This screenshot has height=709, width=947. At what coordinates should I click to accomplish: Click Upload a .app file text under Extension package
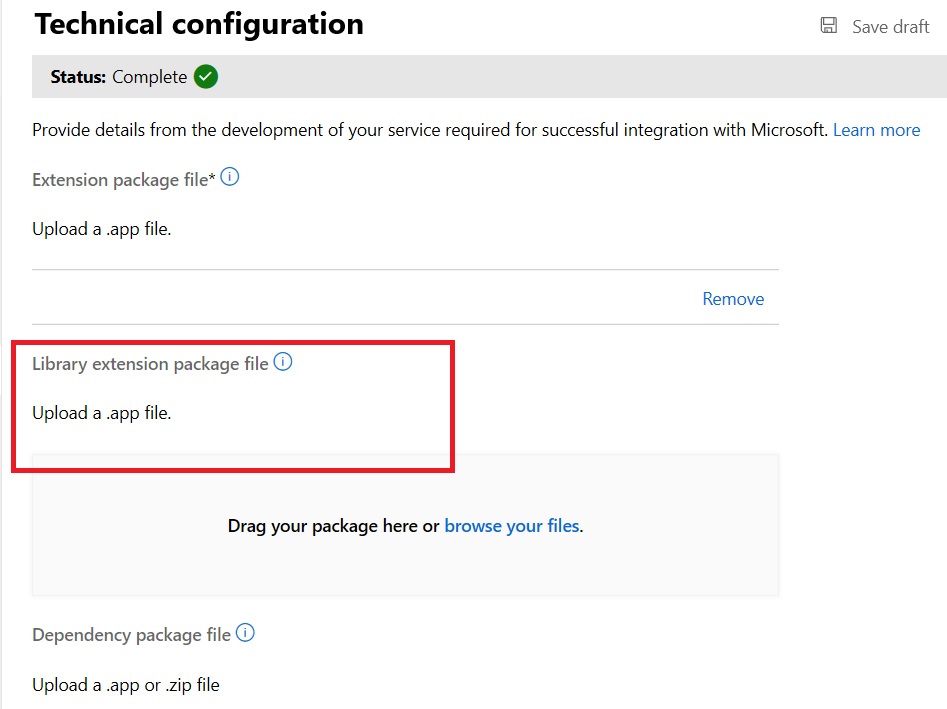coord(101,229)
